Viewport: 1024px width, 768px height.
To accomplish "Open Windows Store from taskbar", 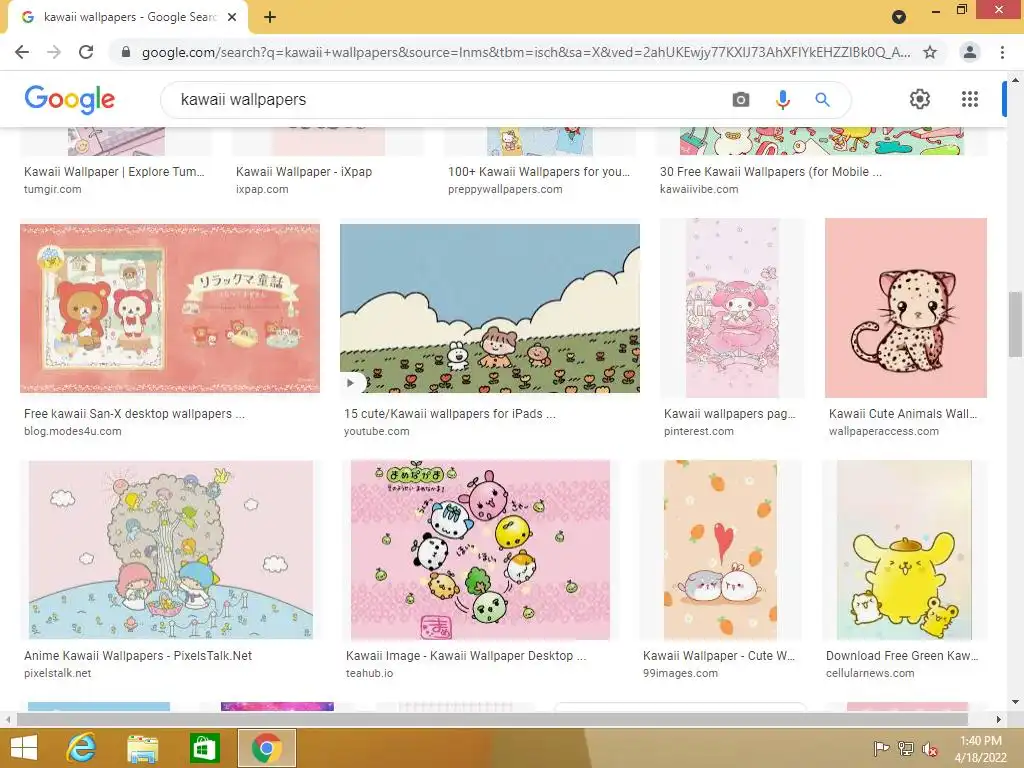I will click(204, 747).
